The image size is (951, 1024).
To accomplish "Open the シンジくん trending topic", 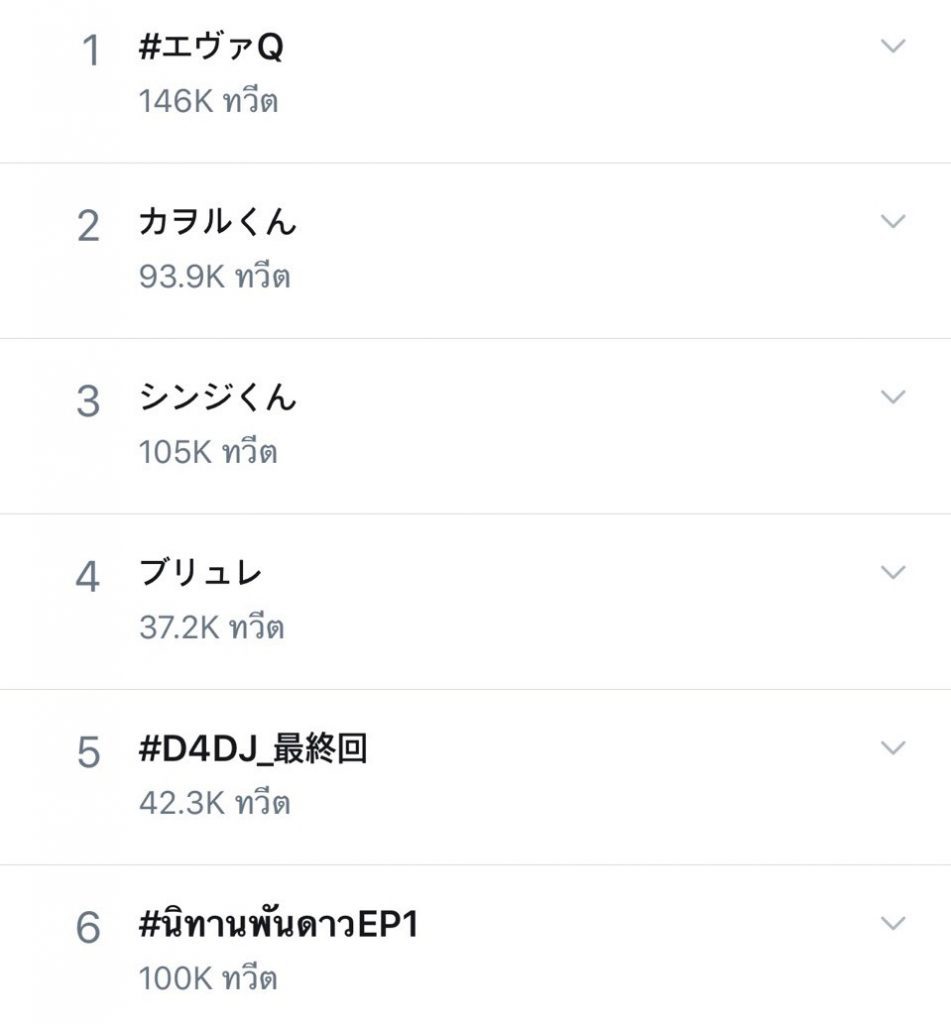I will click(x=218, y=397).
